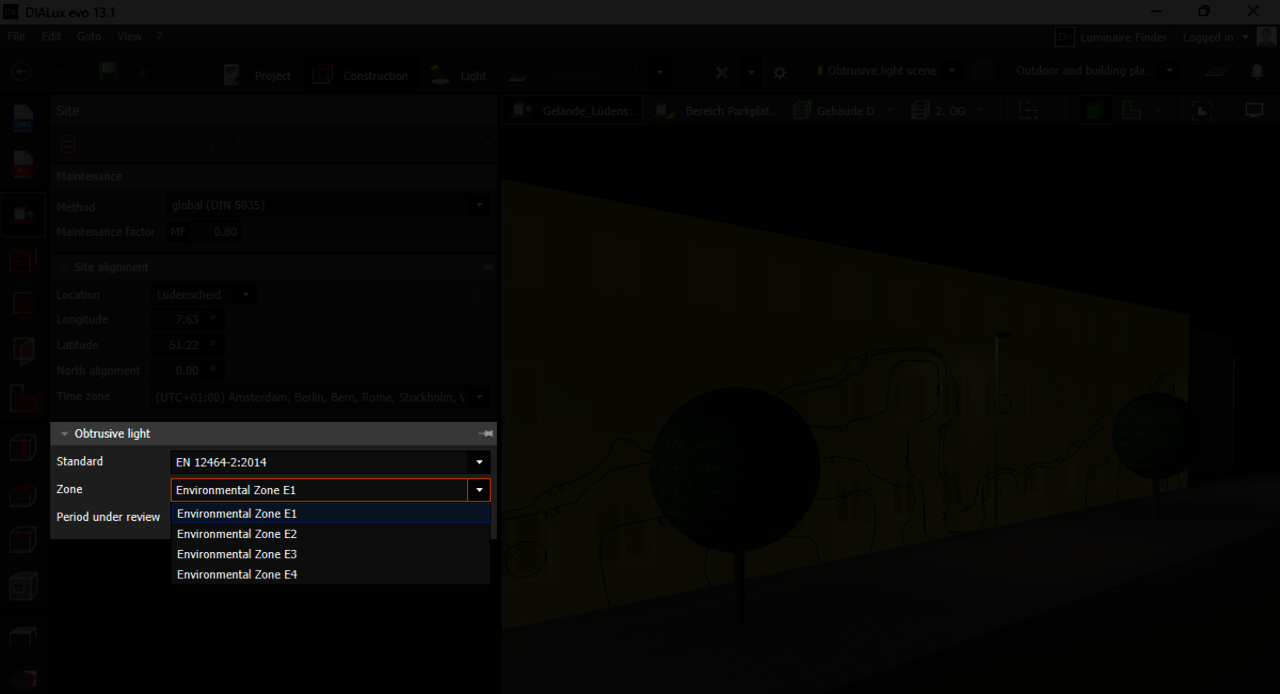This screenshot has width=1280, height=694.
Task: Open the settings gear in toolbar
Action: (780, 73)
